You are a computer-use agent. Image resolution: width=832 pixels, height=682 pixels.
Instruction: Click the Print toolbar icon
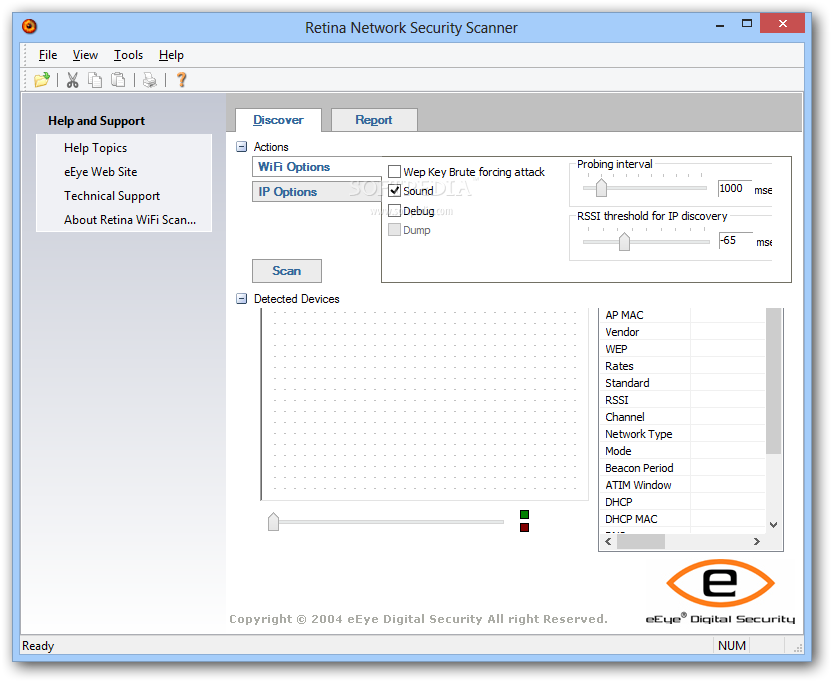pos(150,80)
